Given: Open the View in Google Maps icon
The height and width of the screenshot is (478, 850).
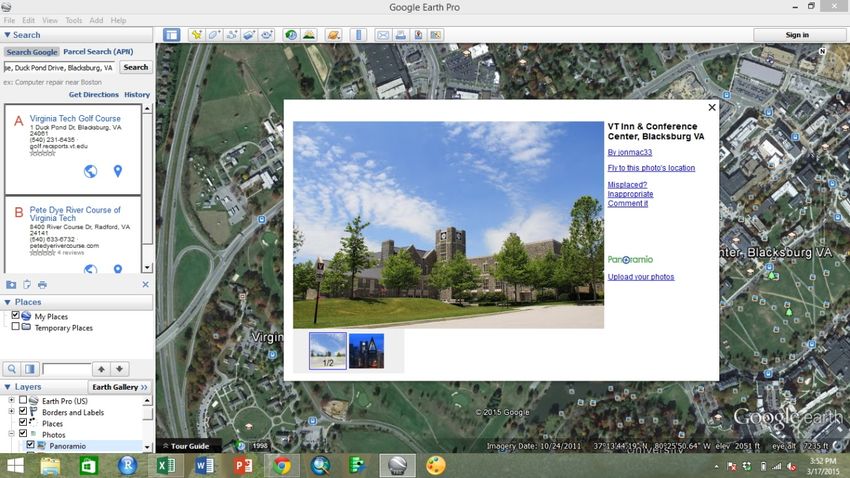Looking at the screenshot, I should [x=418, y=35].
